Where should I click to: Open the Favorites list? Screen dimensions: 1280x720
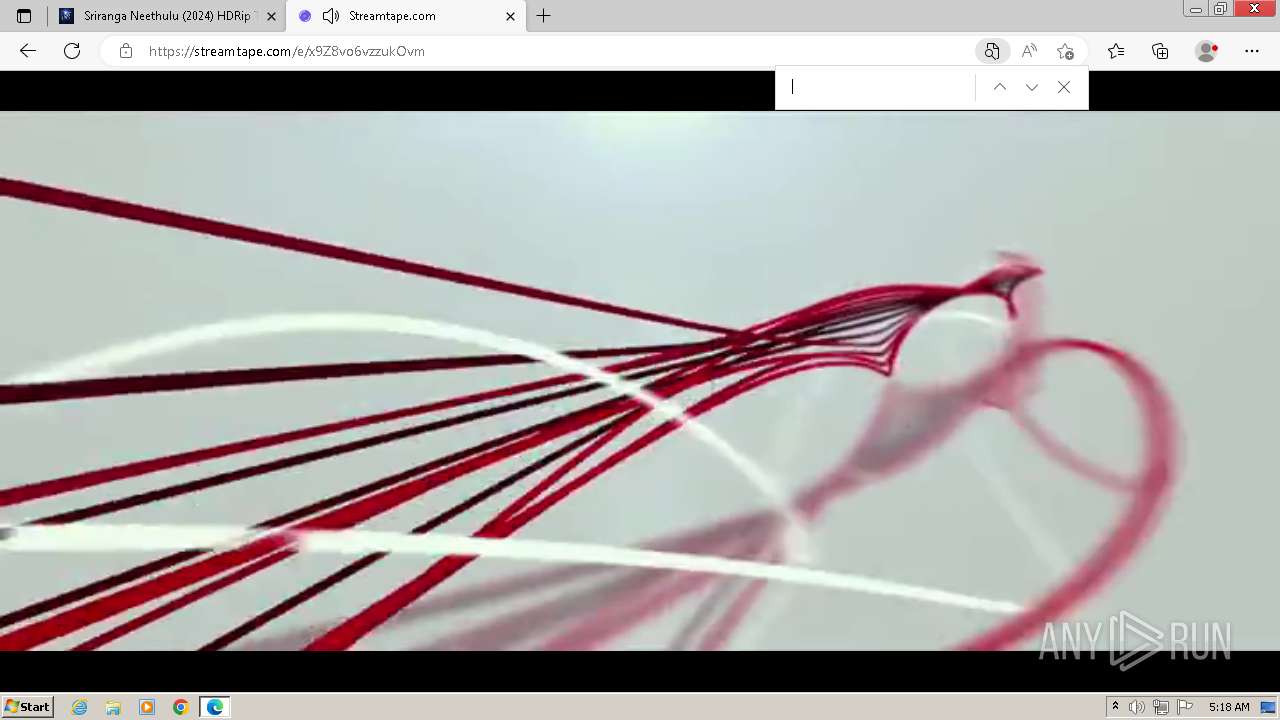coord(1116,51)
